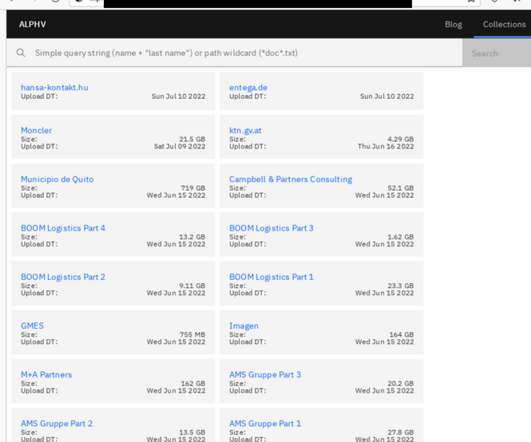Open the ktn.gv.at collection
Viewport: 531px width, 442px height.
(x=245, y=130)
